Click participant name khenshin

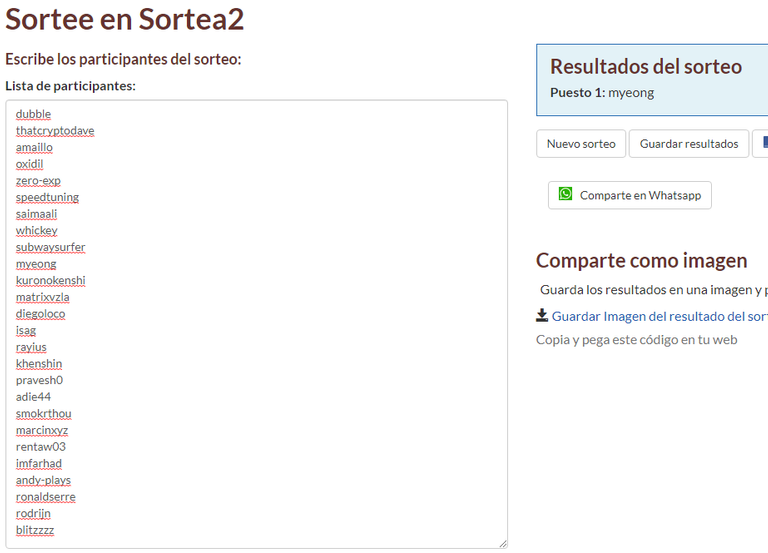point(39,364)
